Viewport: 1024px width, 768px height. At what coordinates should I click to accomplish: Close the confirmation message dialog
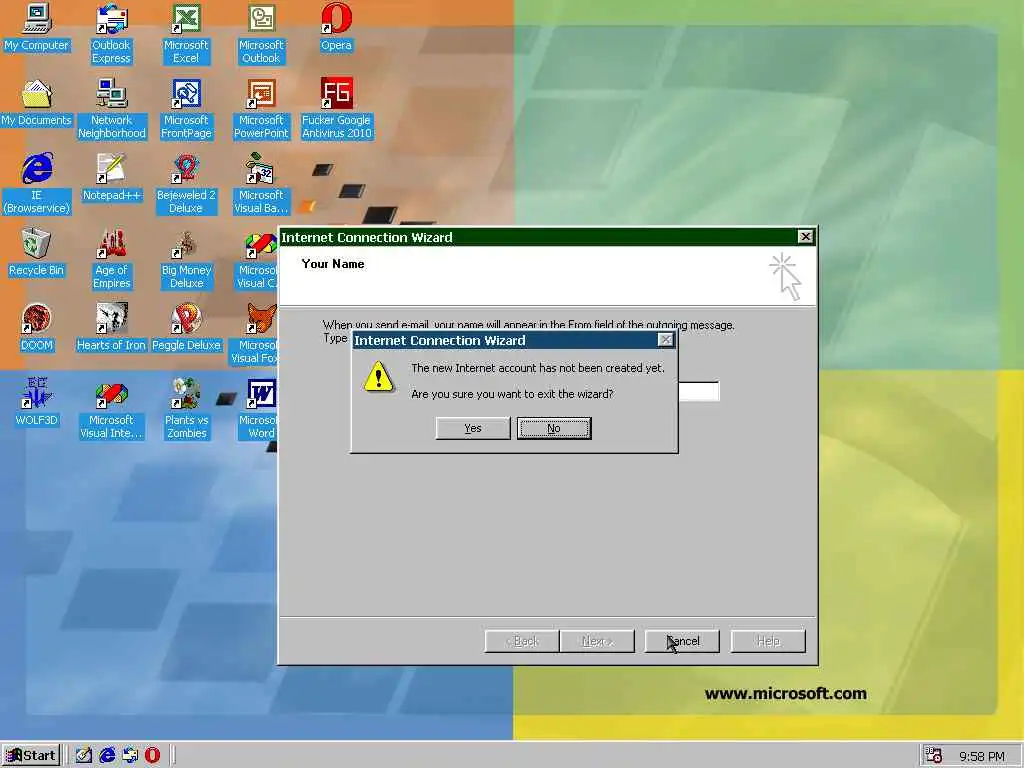pyautogui.click(x=665, y=340)
